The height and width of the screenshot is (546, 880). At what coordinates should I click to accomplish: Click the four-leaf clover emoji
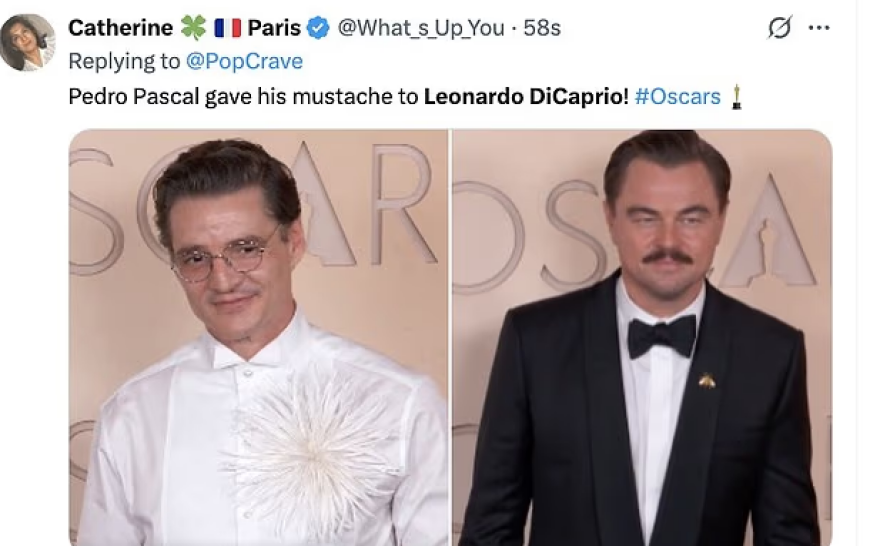click(x=192, y=28)
